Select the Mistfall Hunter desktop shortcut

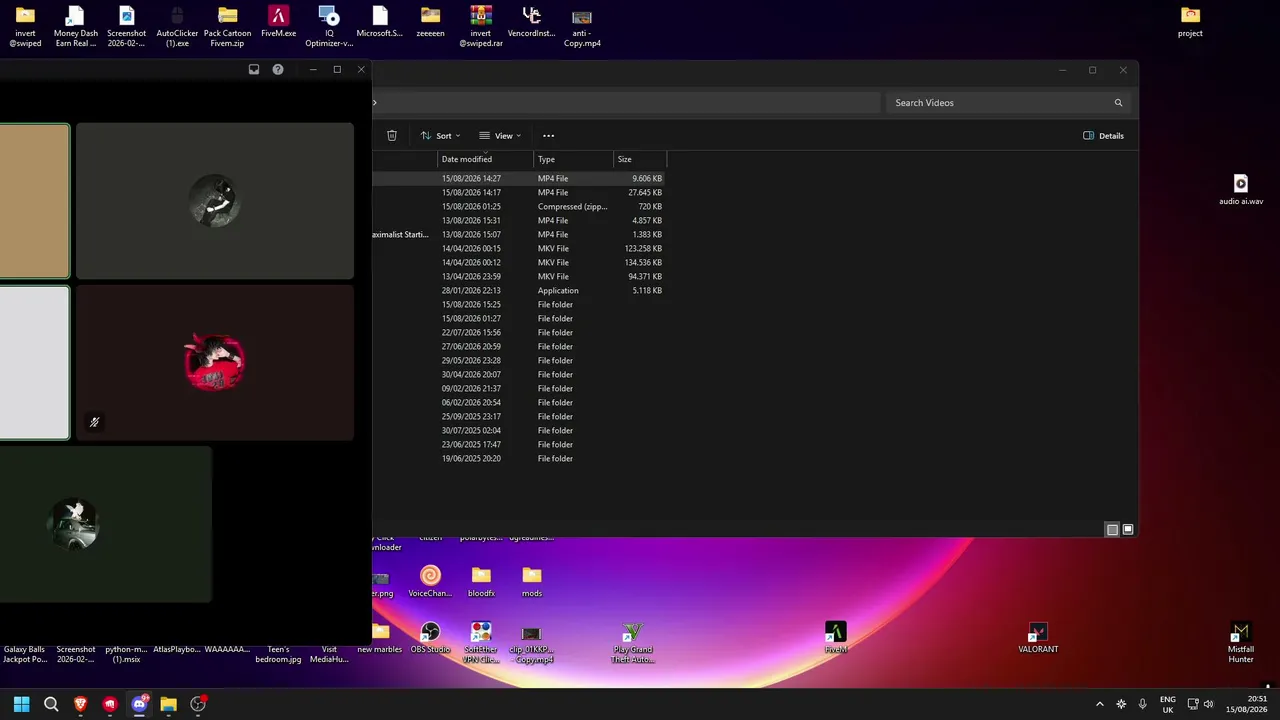tap(1241, 642)
